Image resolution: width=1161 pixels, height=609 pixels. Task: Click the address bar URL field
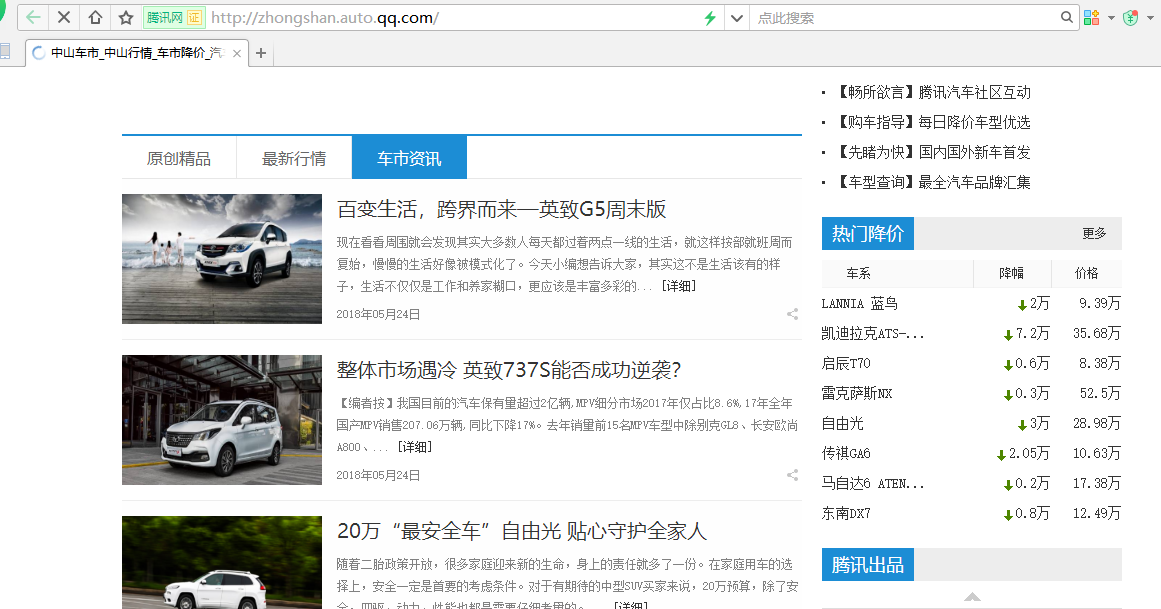coord(452,18)
